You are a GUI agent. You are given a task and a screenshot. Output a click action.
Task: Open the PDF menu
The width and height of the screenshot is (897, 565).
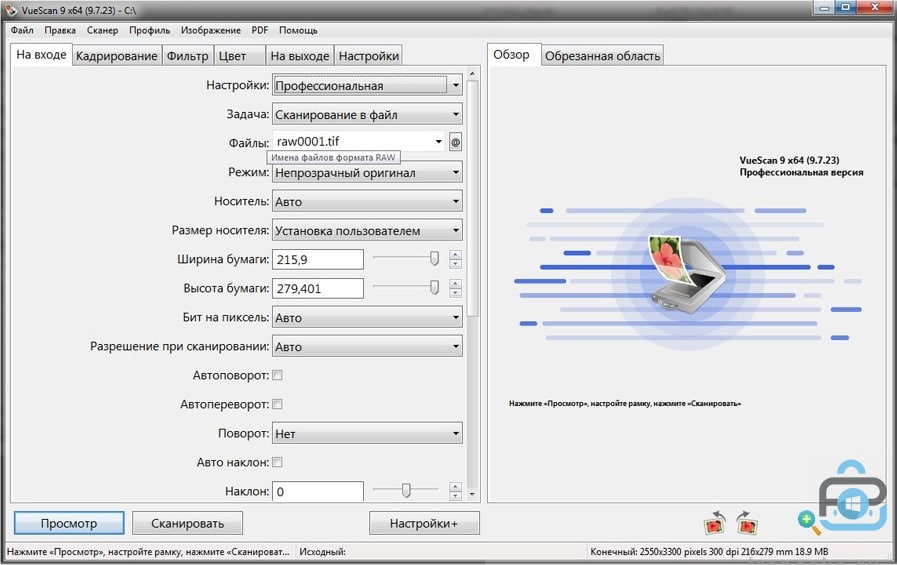click(260, 30)
